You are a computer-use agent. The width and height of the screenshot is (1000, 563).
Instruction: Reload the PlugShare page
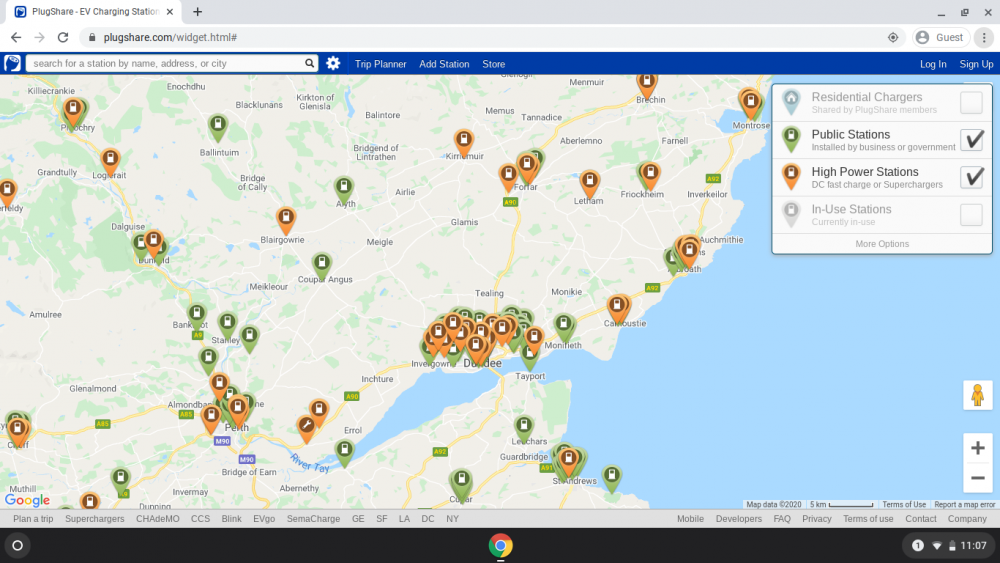(x=62, y=38)
